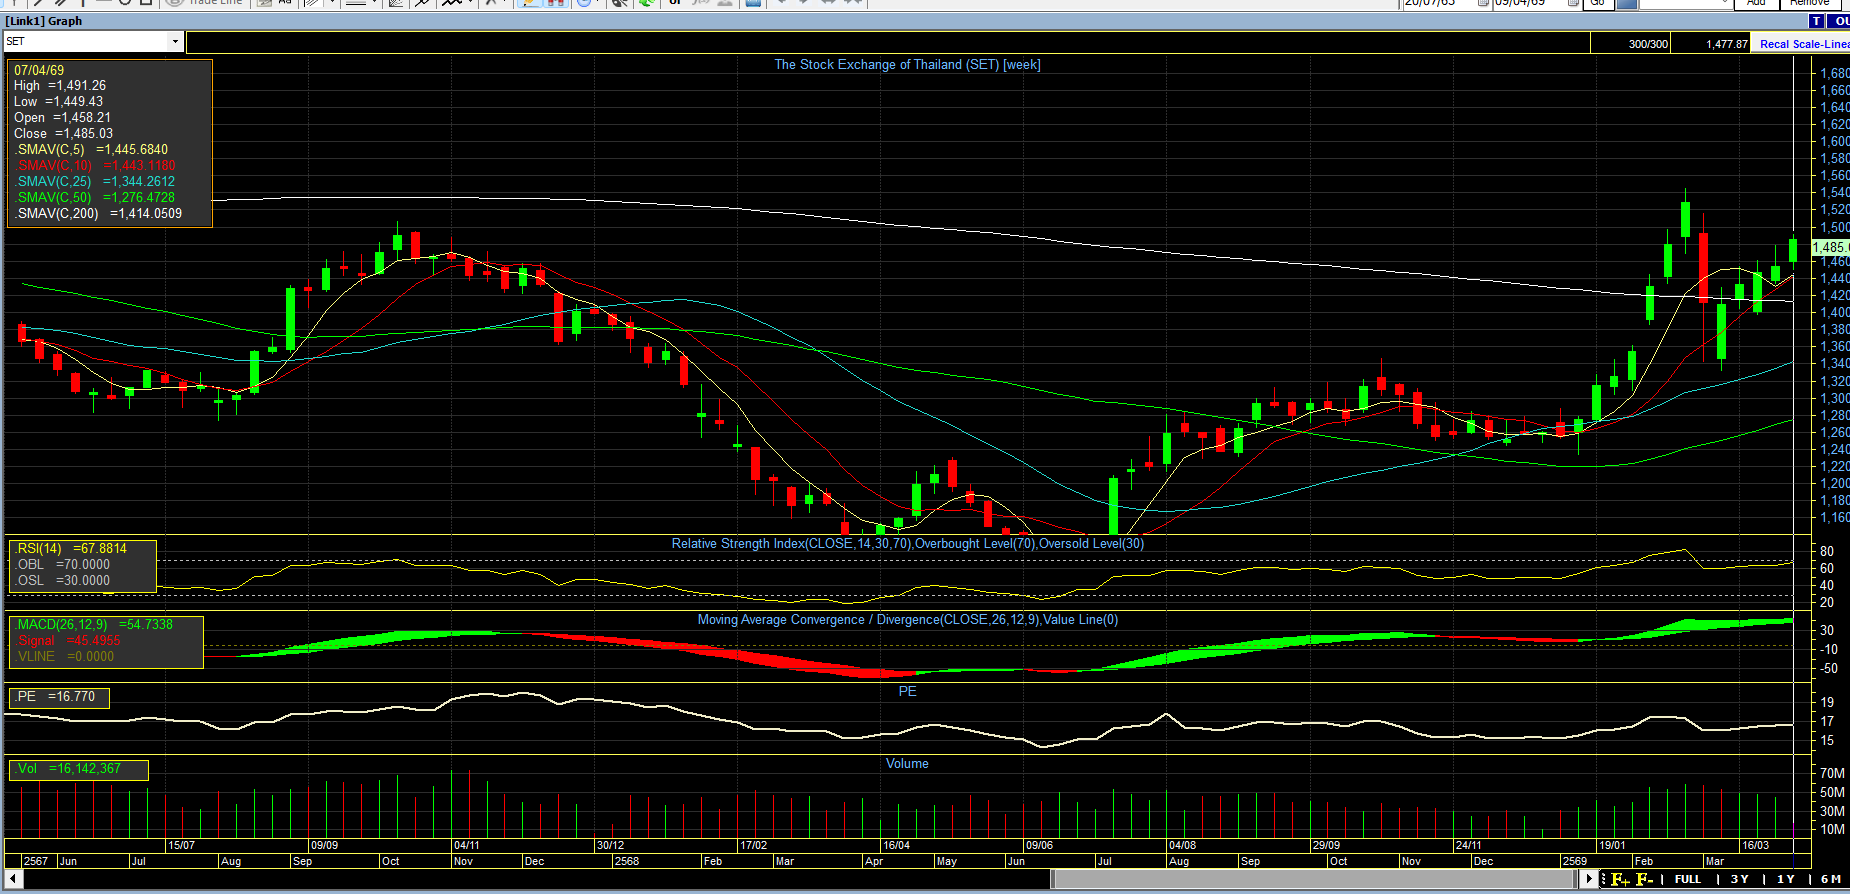Click the Vol =16,142,367 legend box

click(78, 769)
